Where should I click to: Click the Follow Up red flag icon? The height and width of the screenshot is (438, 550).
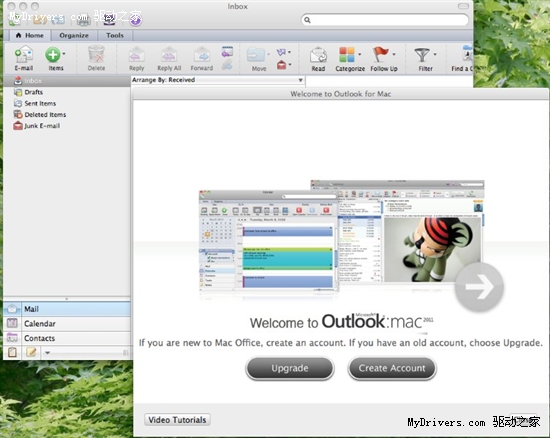pyautogui.click(x=381, y=55)
